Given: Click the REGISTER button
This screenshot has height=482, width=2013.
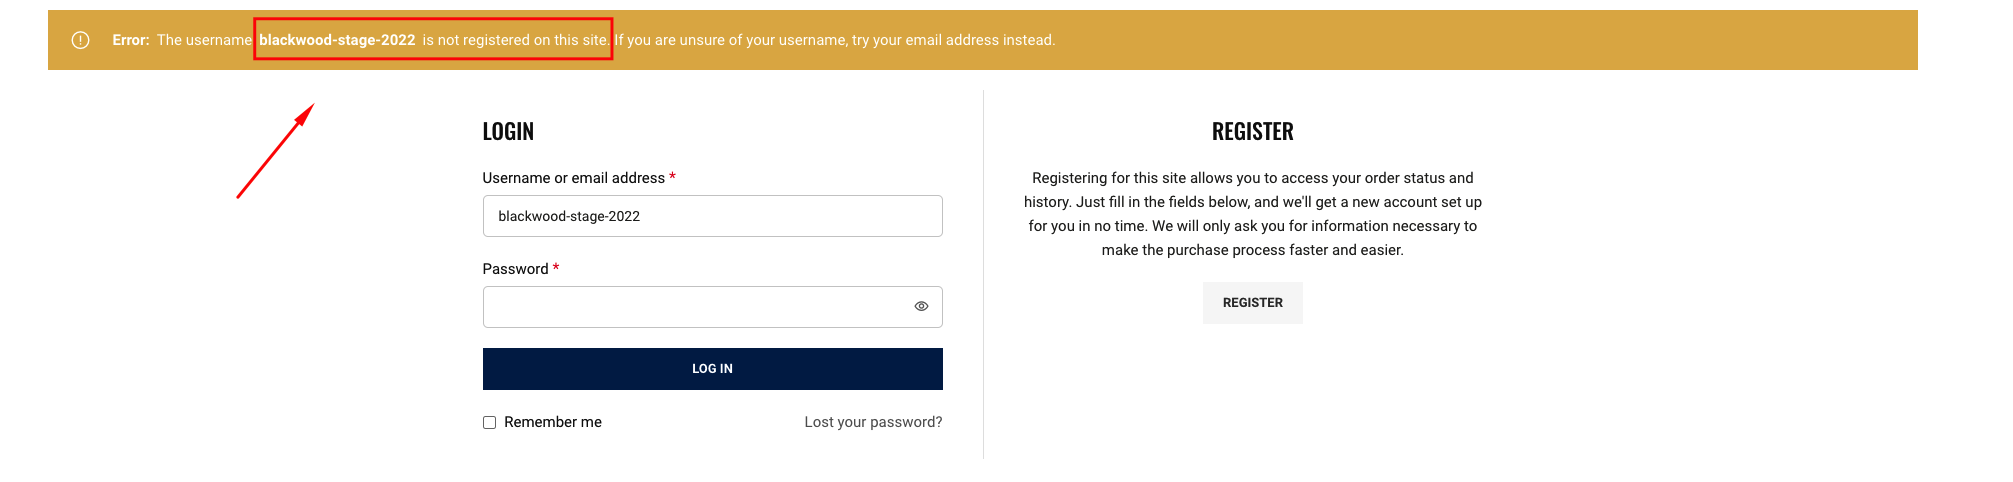Looking at the screenshot, I should click(x=1252, y=303).
